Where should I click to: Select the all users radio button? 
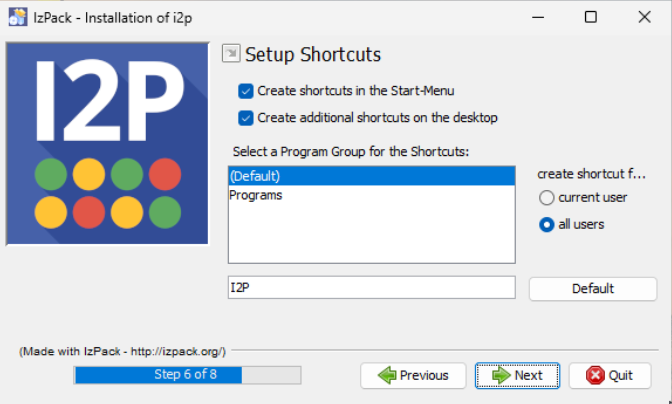(547, 224)
